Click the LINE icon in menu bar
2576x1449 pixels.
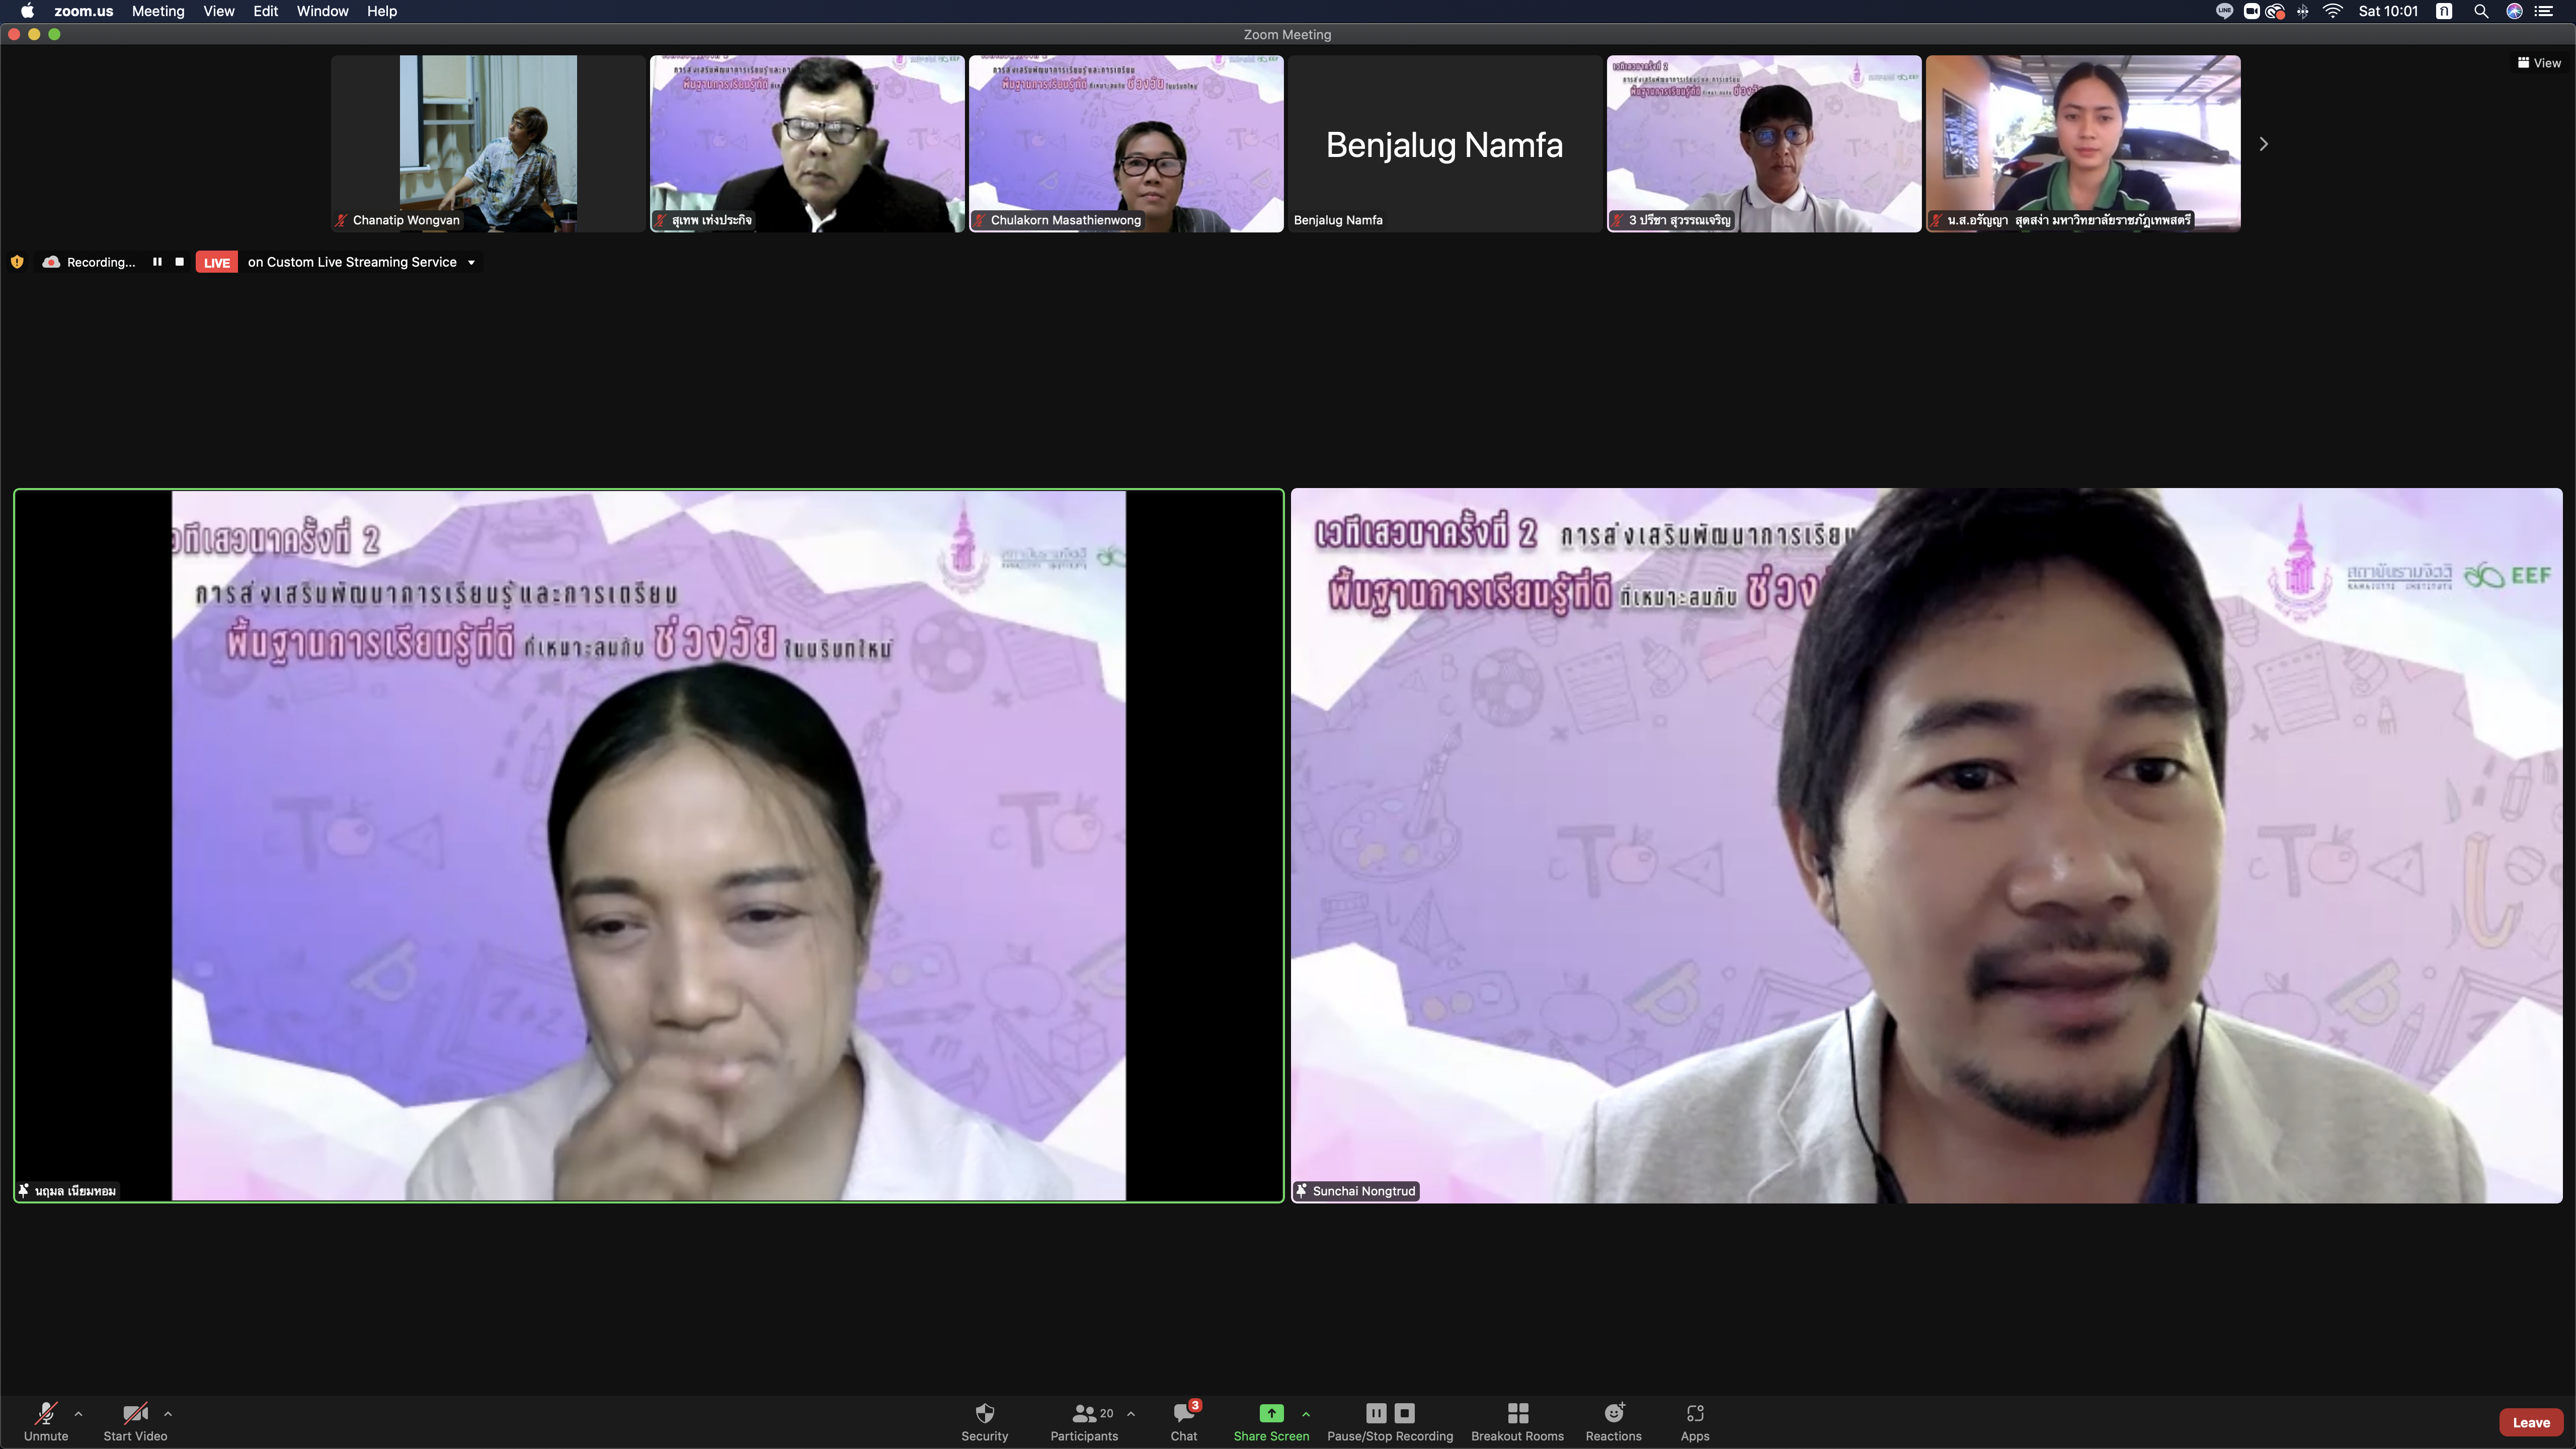tap(2224, 11)
